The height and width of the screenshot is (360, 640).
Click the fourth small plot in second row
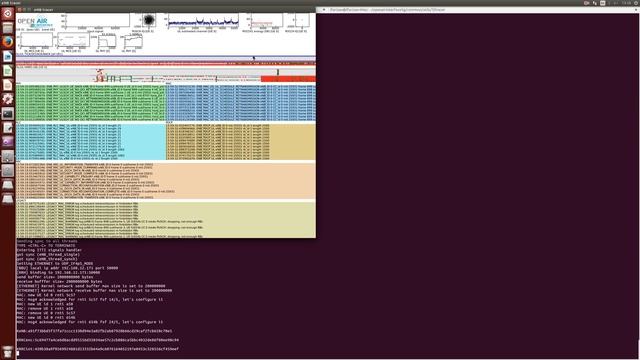coord(133,41)
